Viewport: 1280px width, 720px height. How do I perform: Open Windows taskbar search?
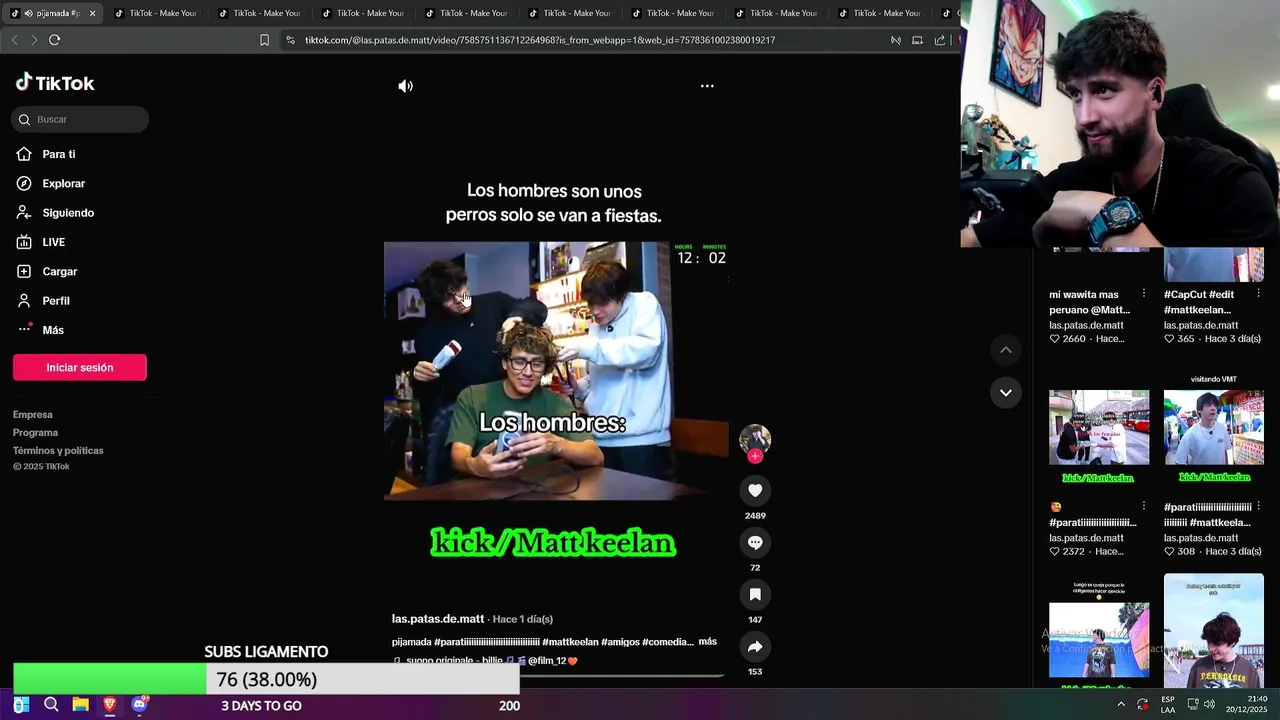click(51, 705)
